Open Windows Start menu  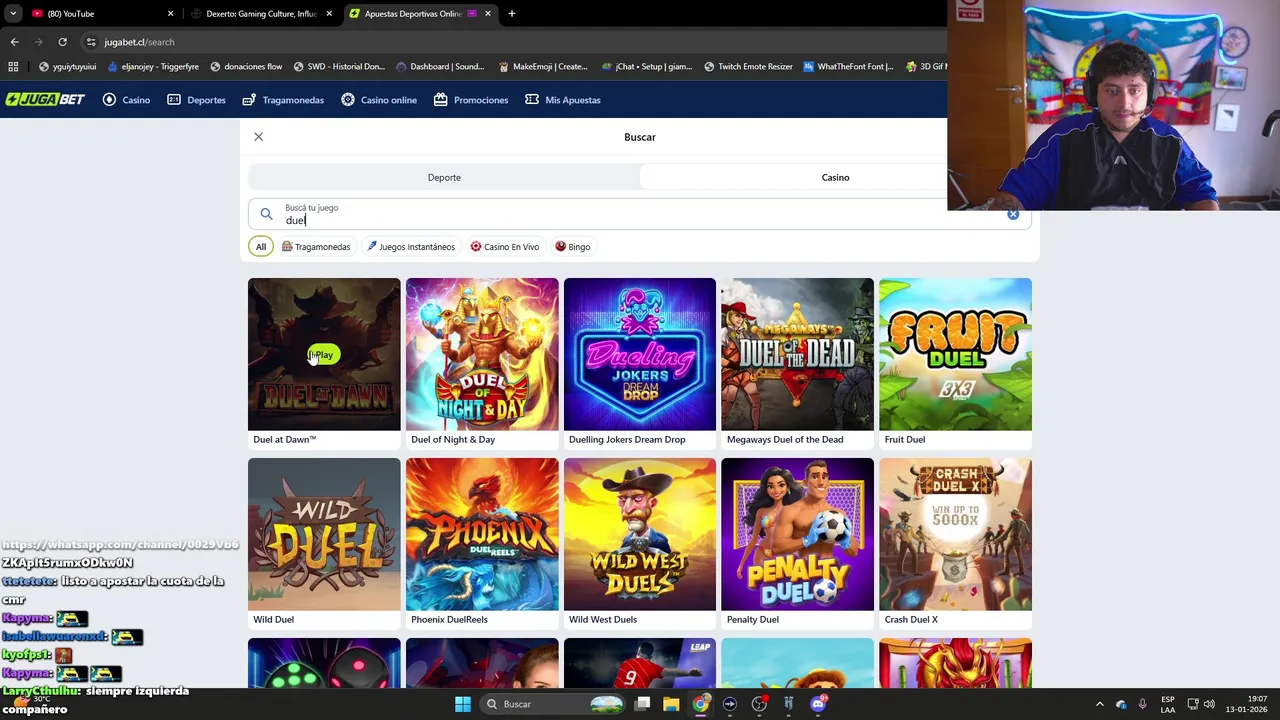point(462,704)
